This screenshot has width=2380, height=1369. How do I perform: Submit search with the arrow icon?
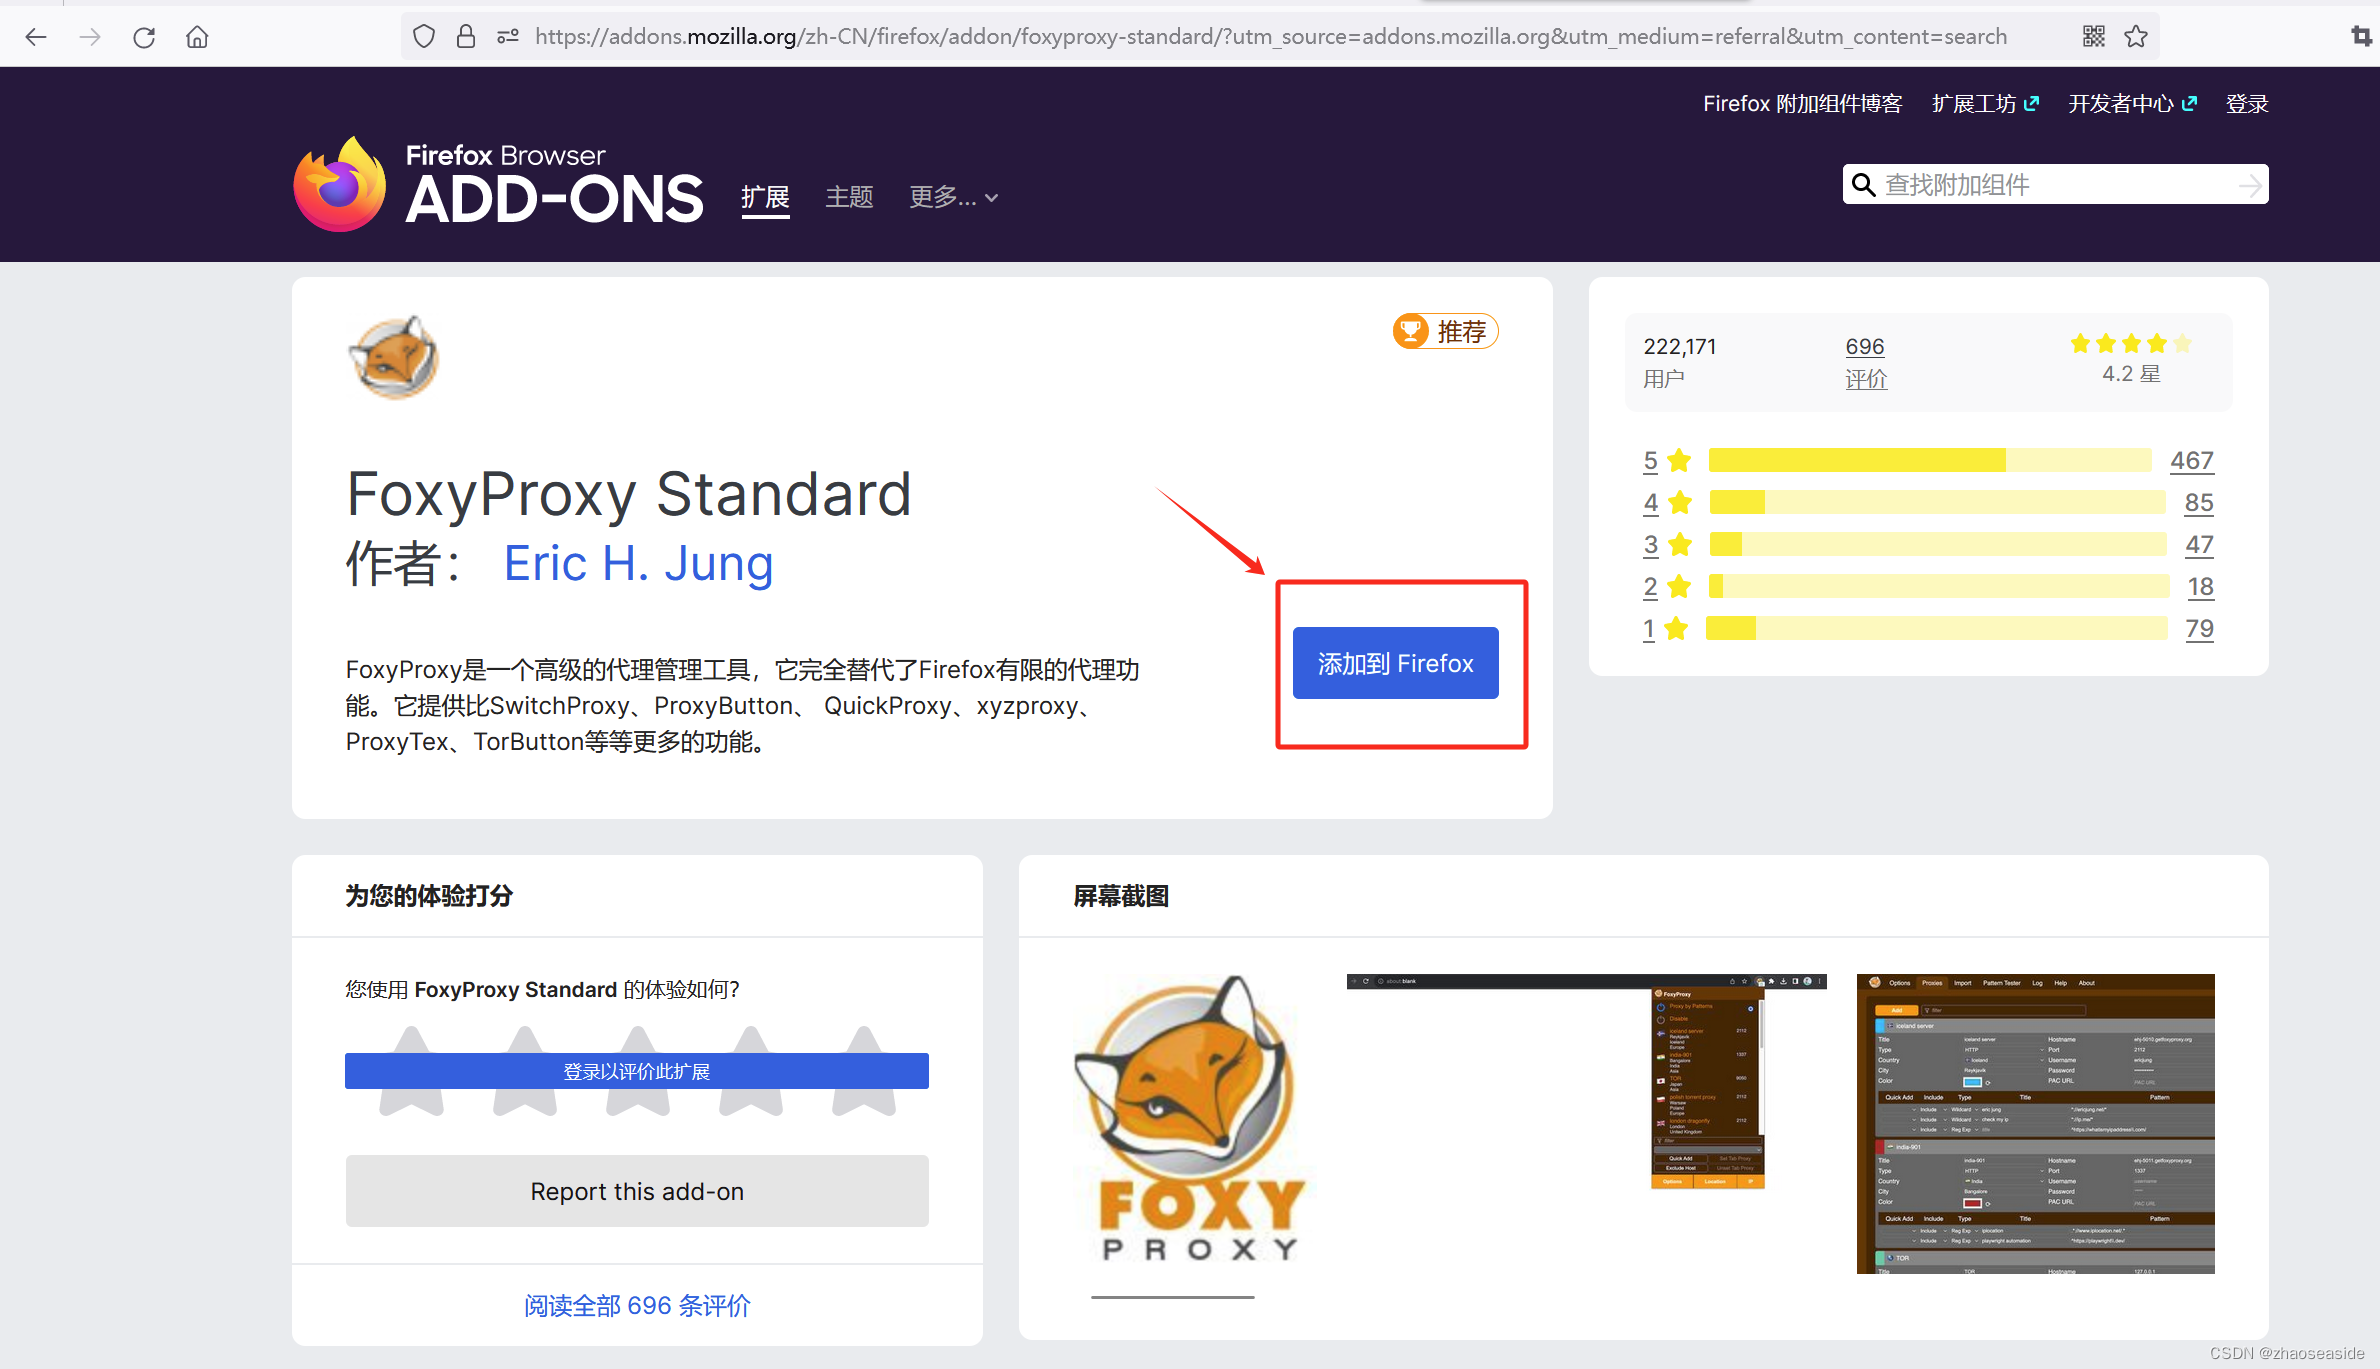point(2250,185)
